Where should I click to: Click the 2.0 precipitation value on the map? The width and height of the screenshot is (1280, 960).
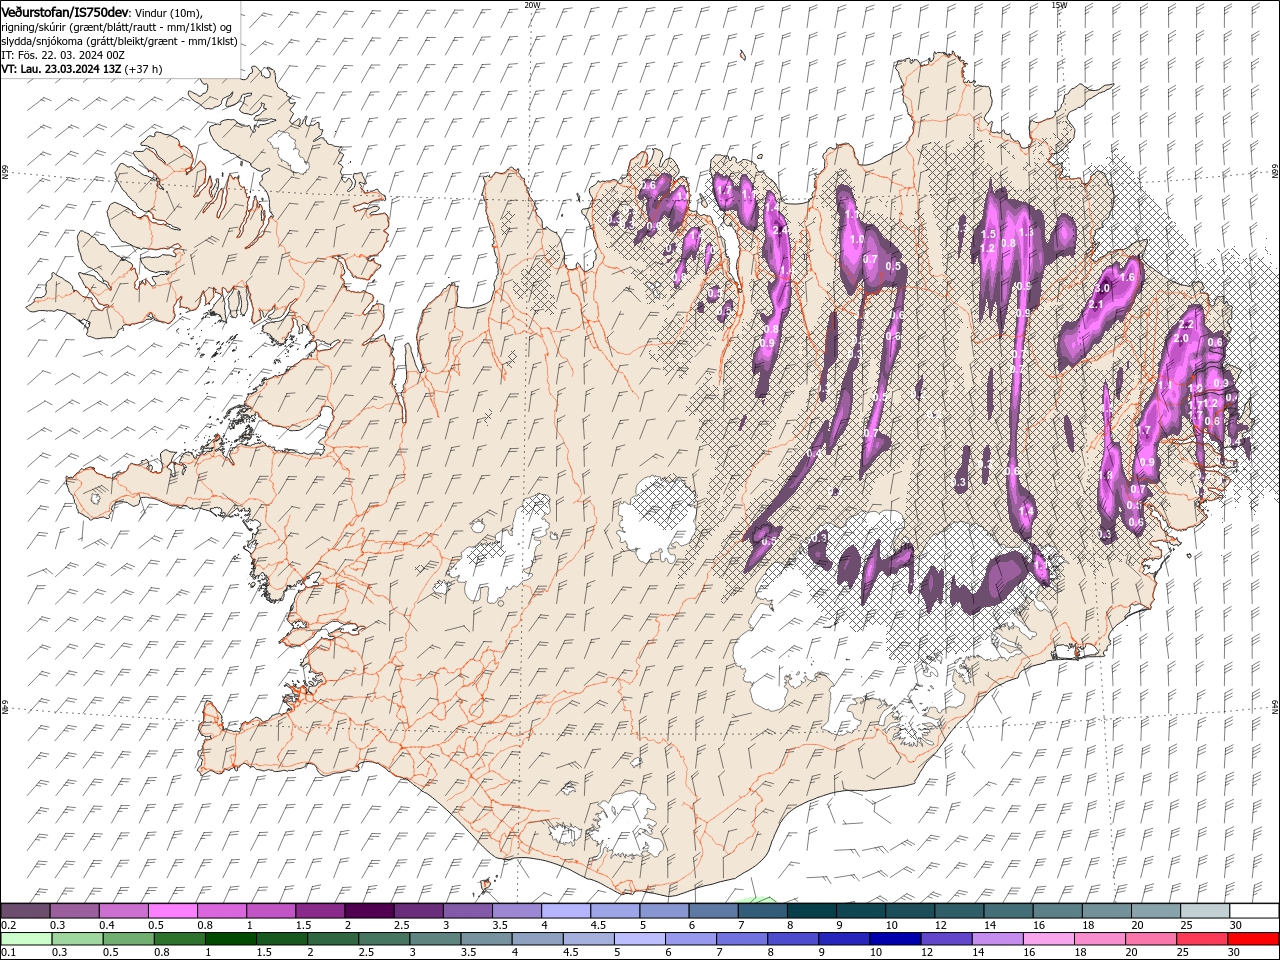click(1181, 339)
